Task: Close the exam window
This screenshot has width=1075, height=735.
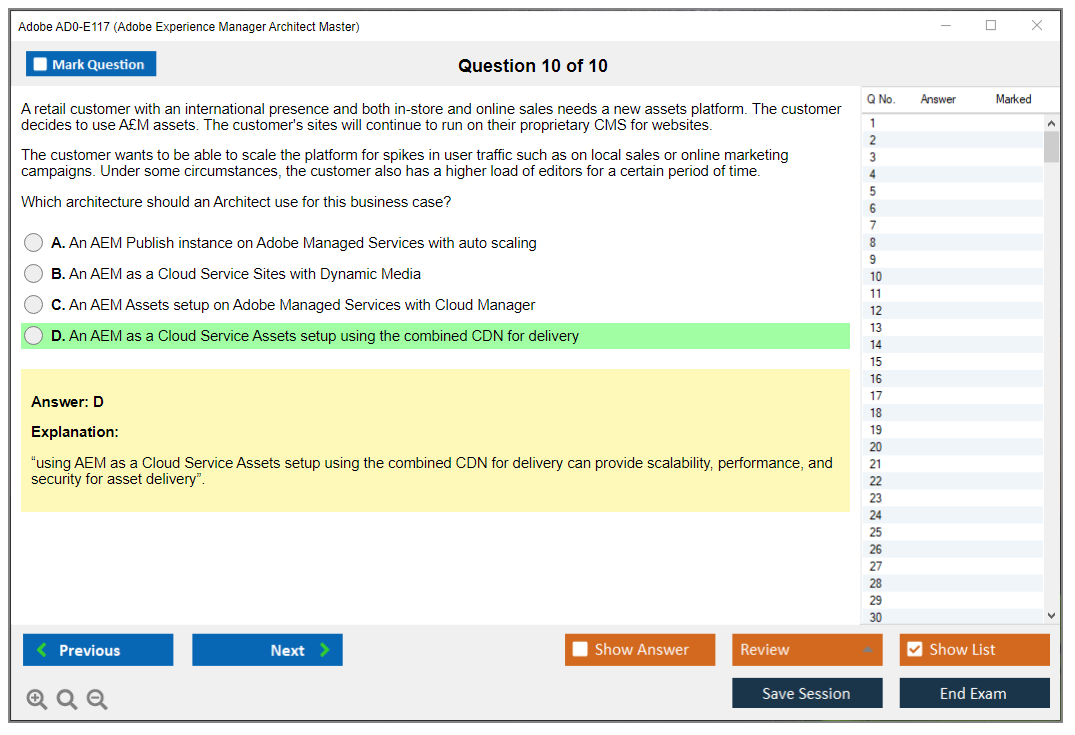Action: coord(1037,26)
